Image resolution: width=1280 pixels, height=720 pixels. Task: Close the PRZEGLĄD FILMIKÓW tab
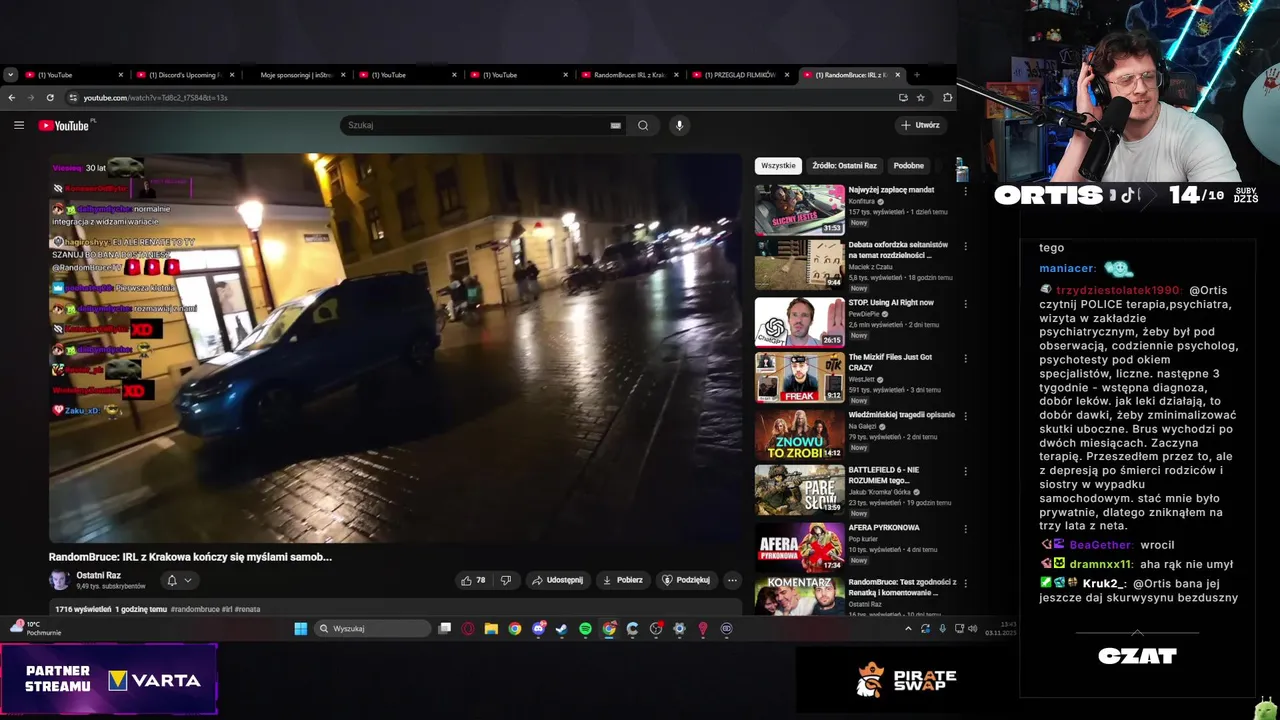tap(787, 74)
